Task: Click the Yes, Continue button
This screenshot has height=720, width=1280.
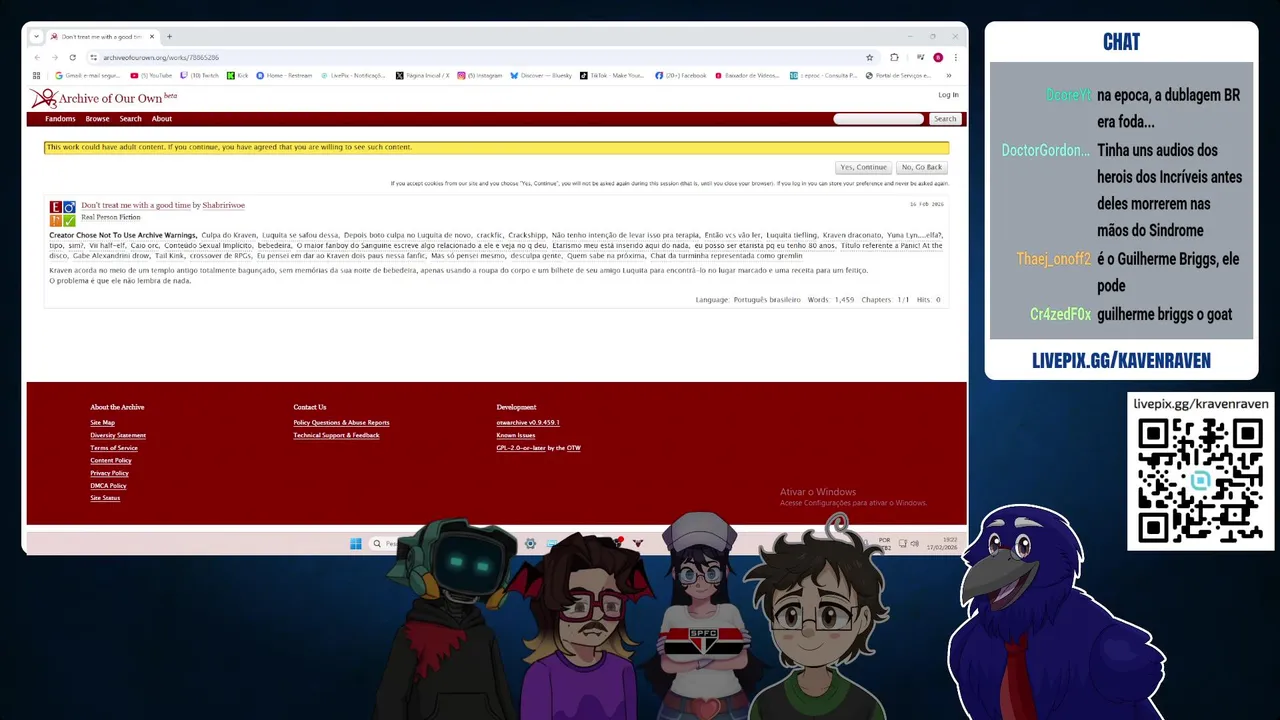Action: [x=864, y=167]
